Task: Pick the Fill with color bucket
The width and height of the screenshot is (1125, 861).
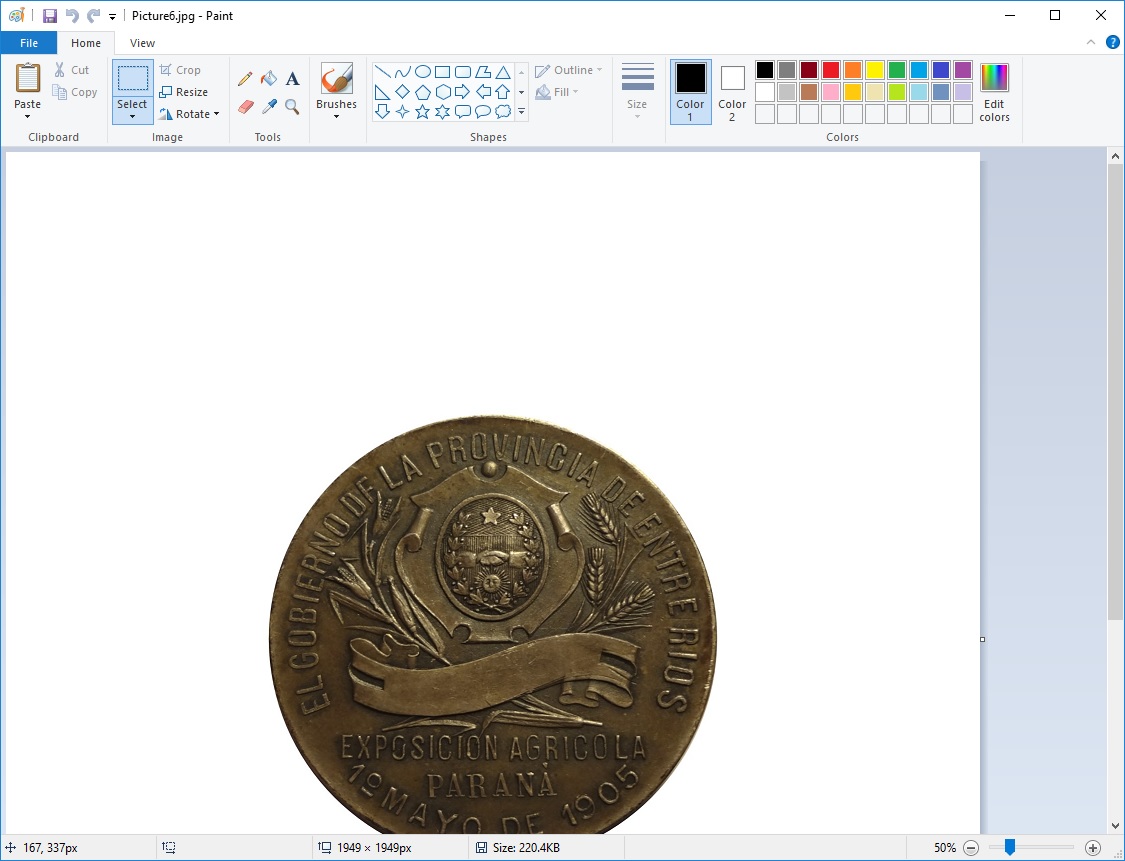Action: 268,79
